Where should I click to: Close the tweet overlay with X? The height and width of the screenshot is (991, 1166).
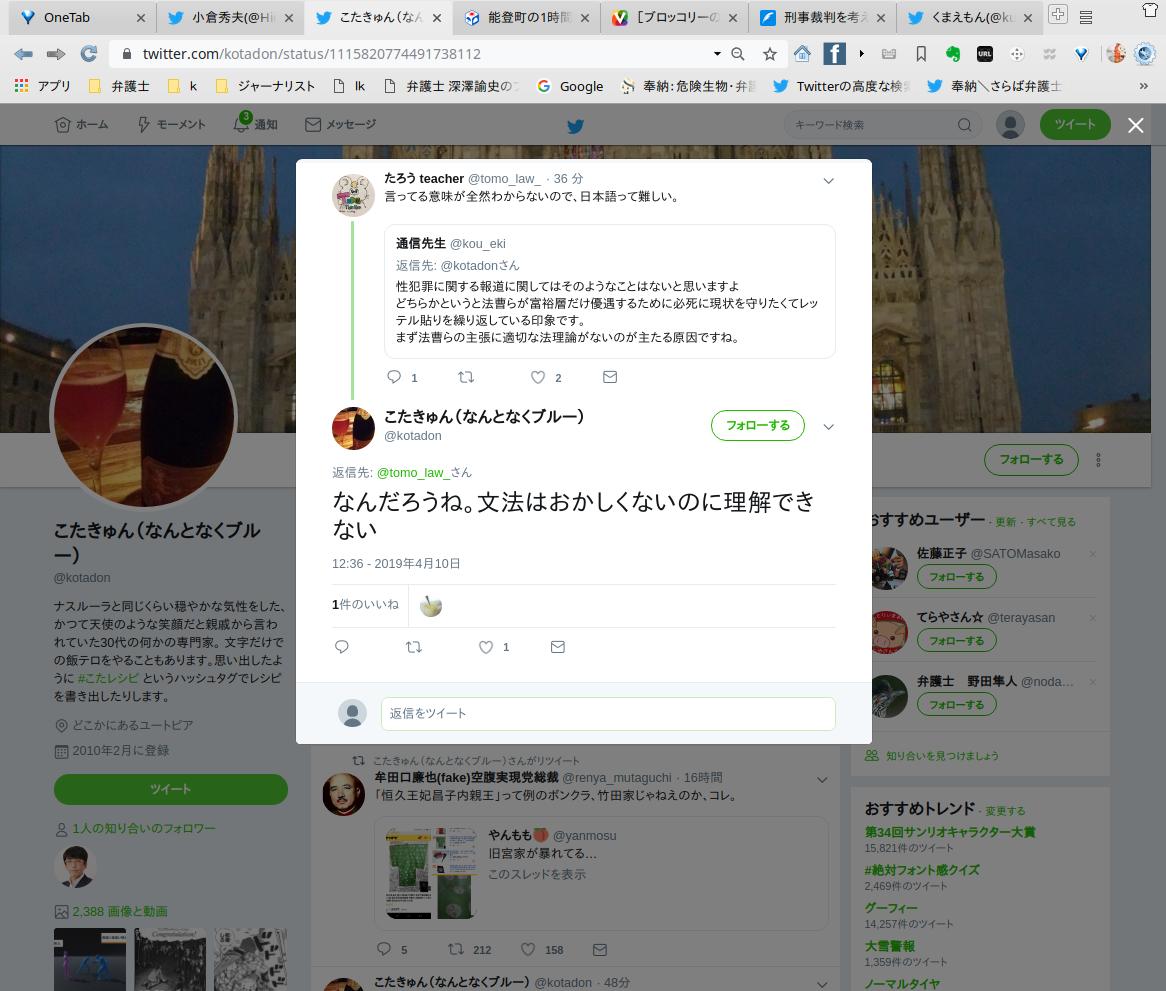1136,125
